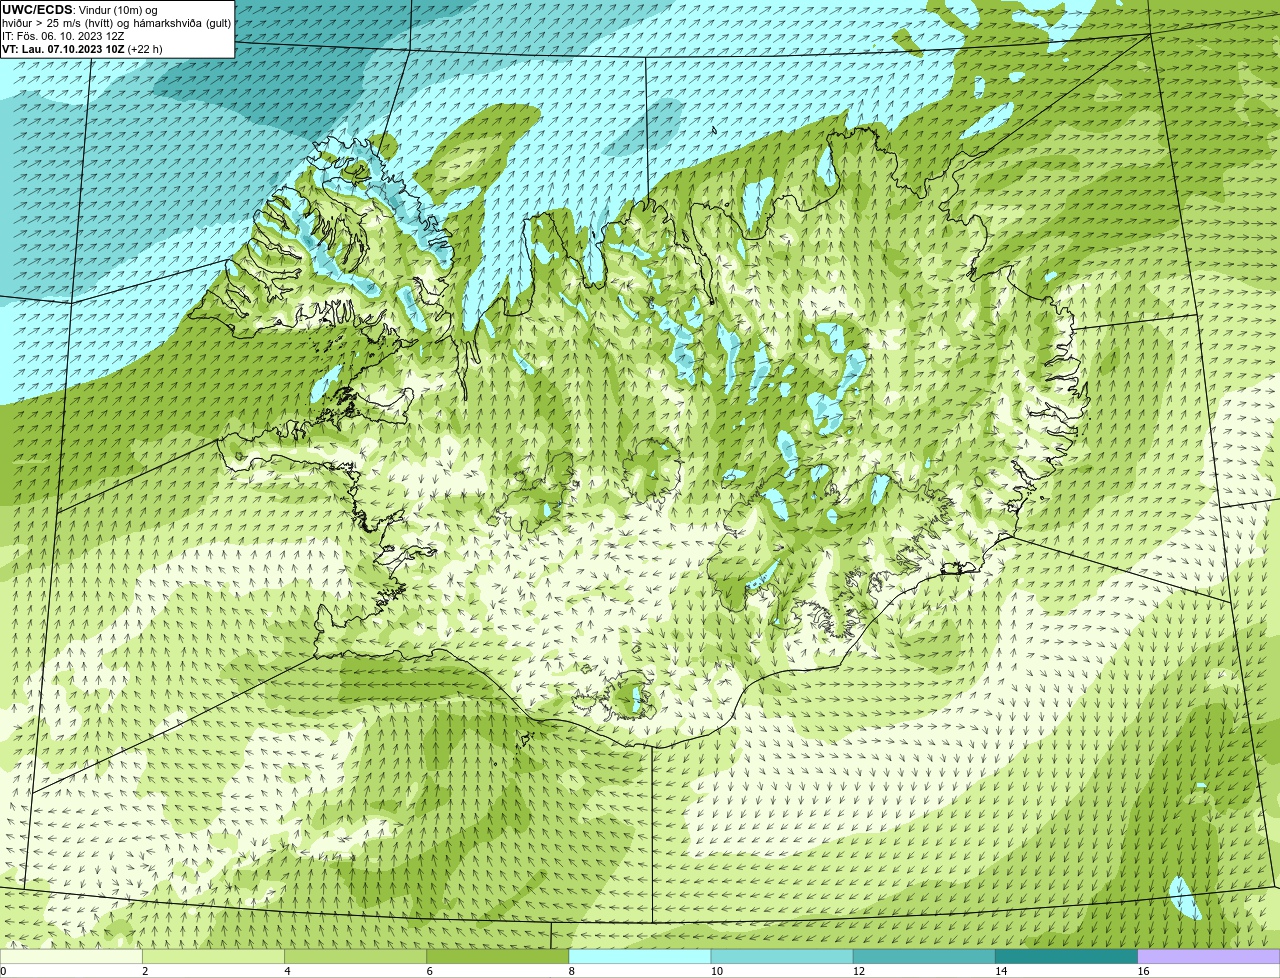
Task: Click the 12–14 m/s teal legend swatch
Action: 924,956
